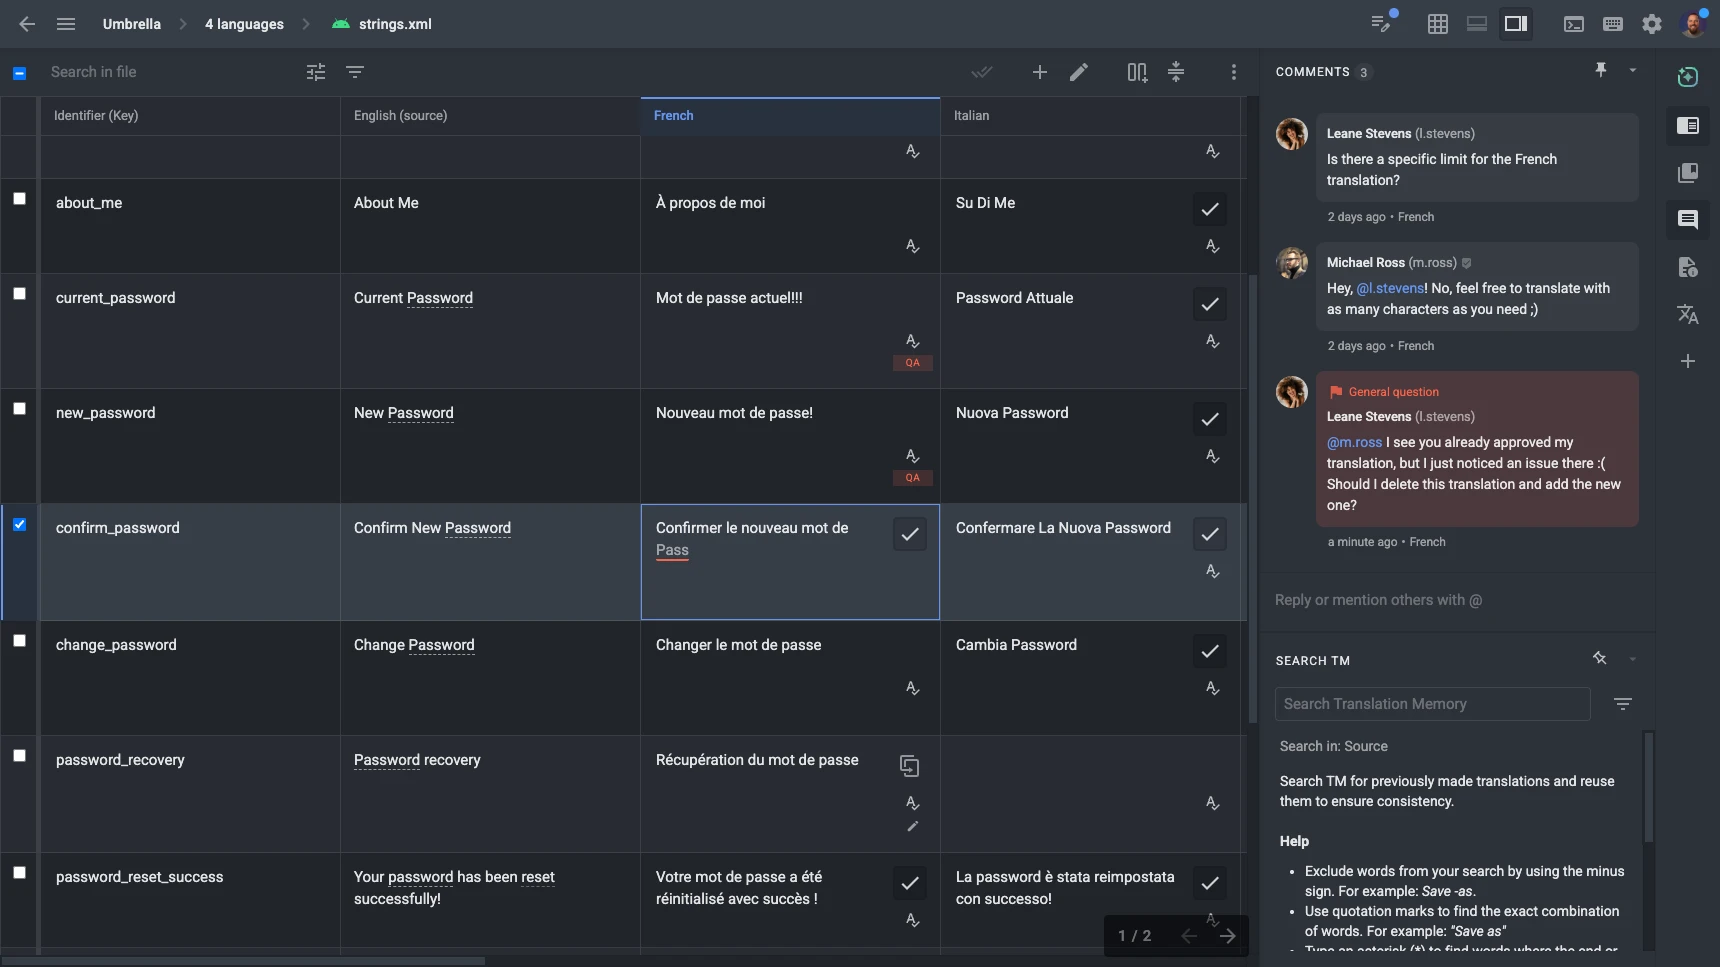Copy source text for password_recovery row
Viewport: 1720px width, 967px height.
911,766
